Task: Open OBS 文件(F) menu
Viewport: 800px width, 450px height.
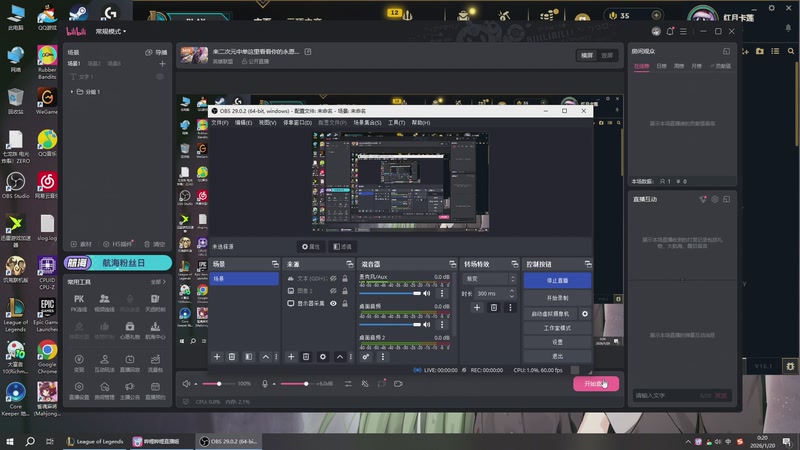Action: pos(220,123)
